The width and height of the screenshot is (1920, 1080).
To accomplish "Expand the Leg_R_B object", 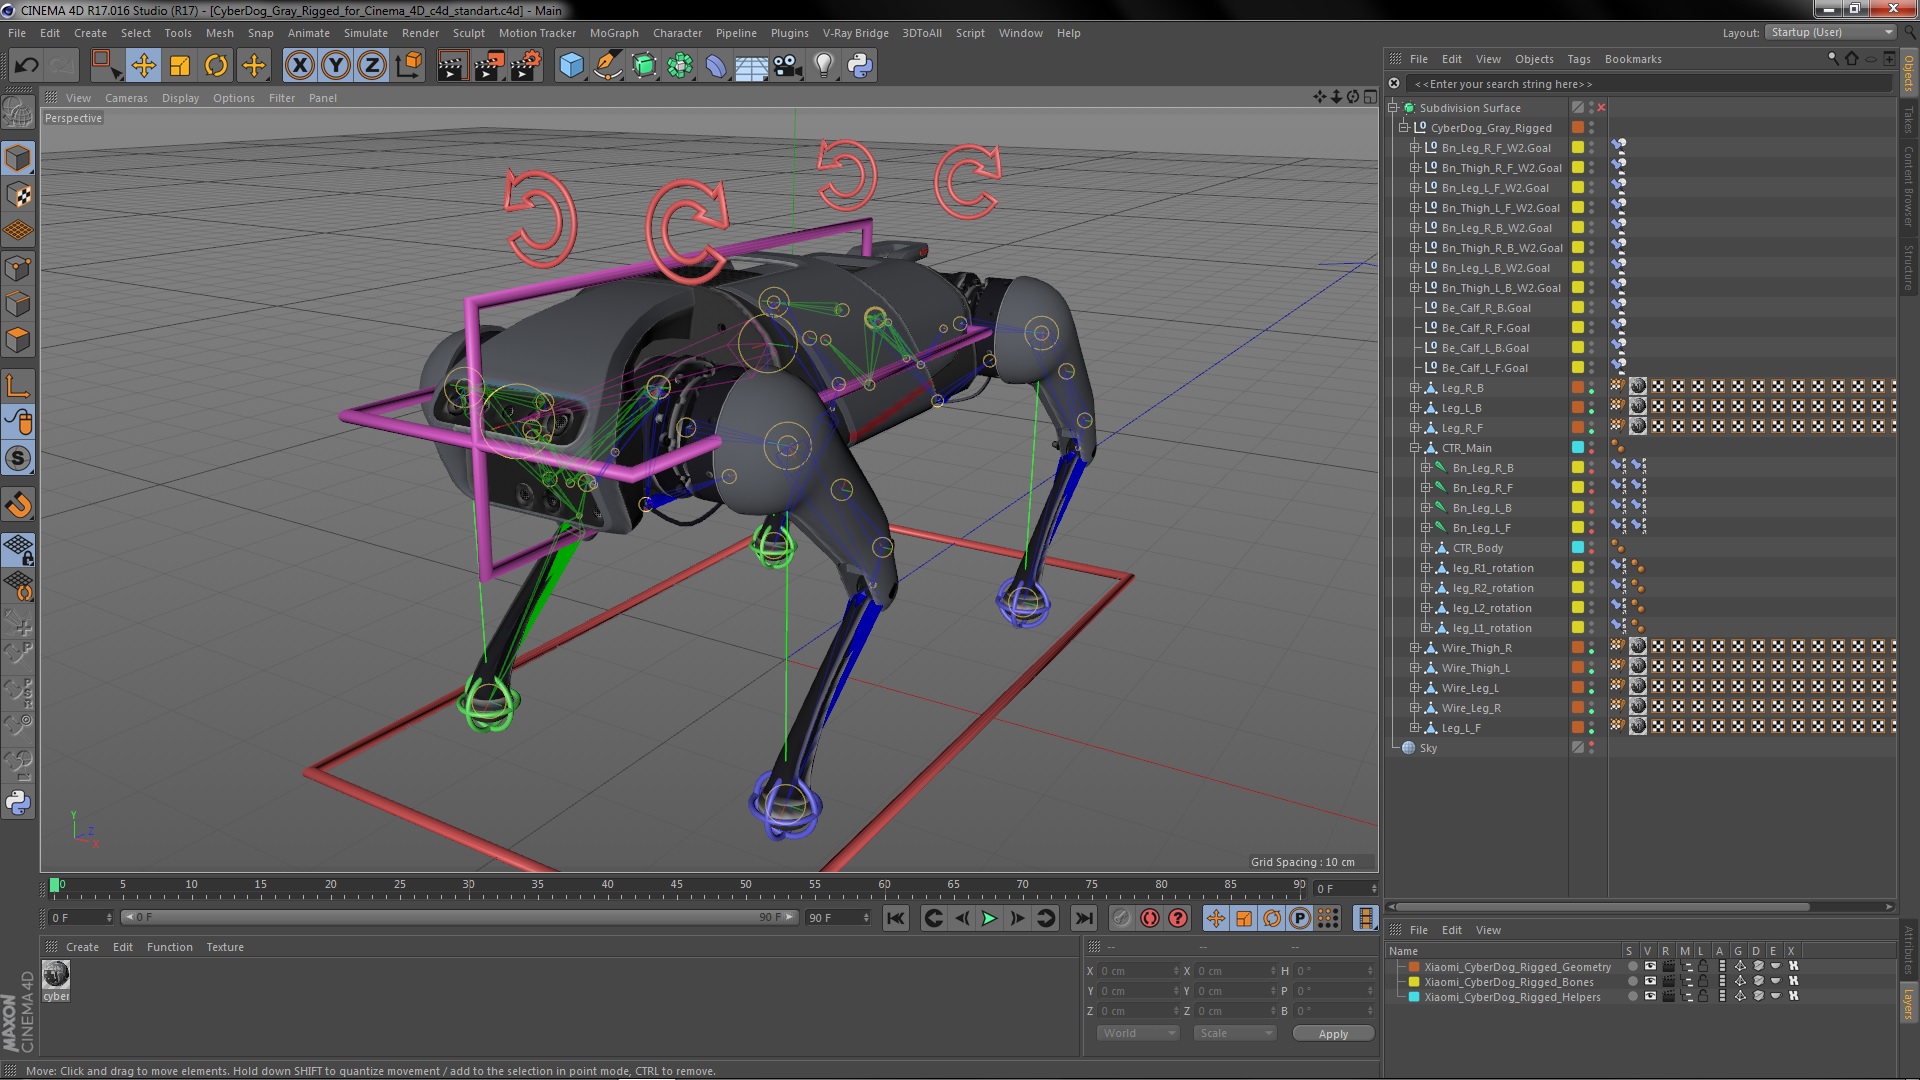I will 1415,388.
